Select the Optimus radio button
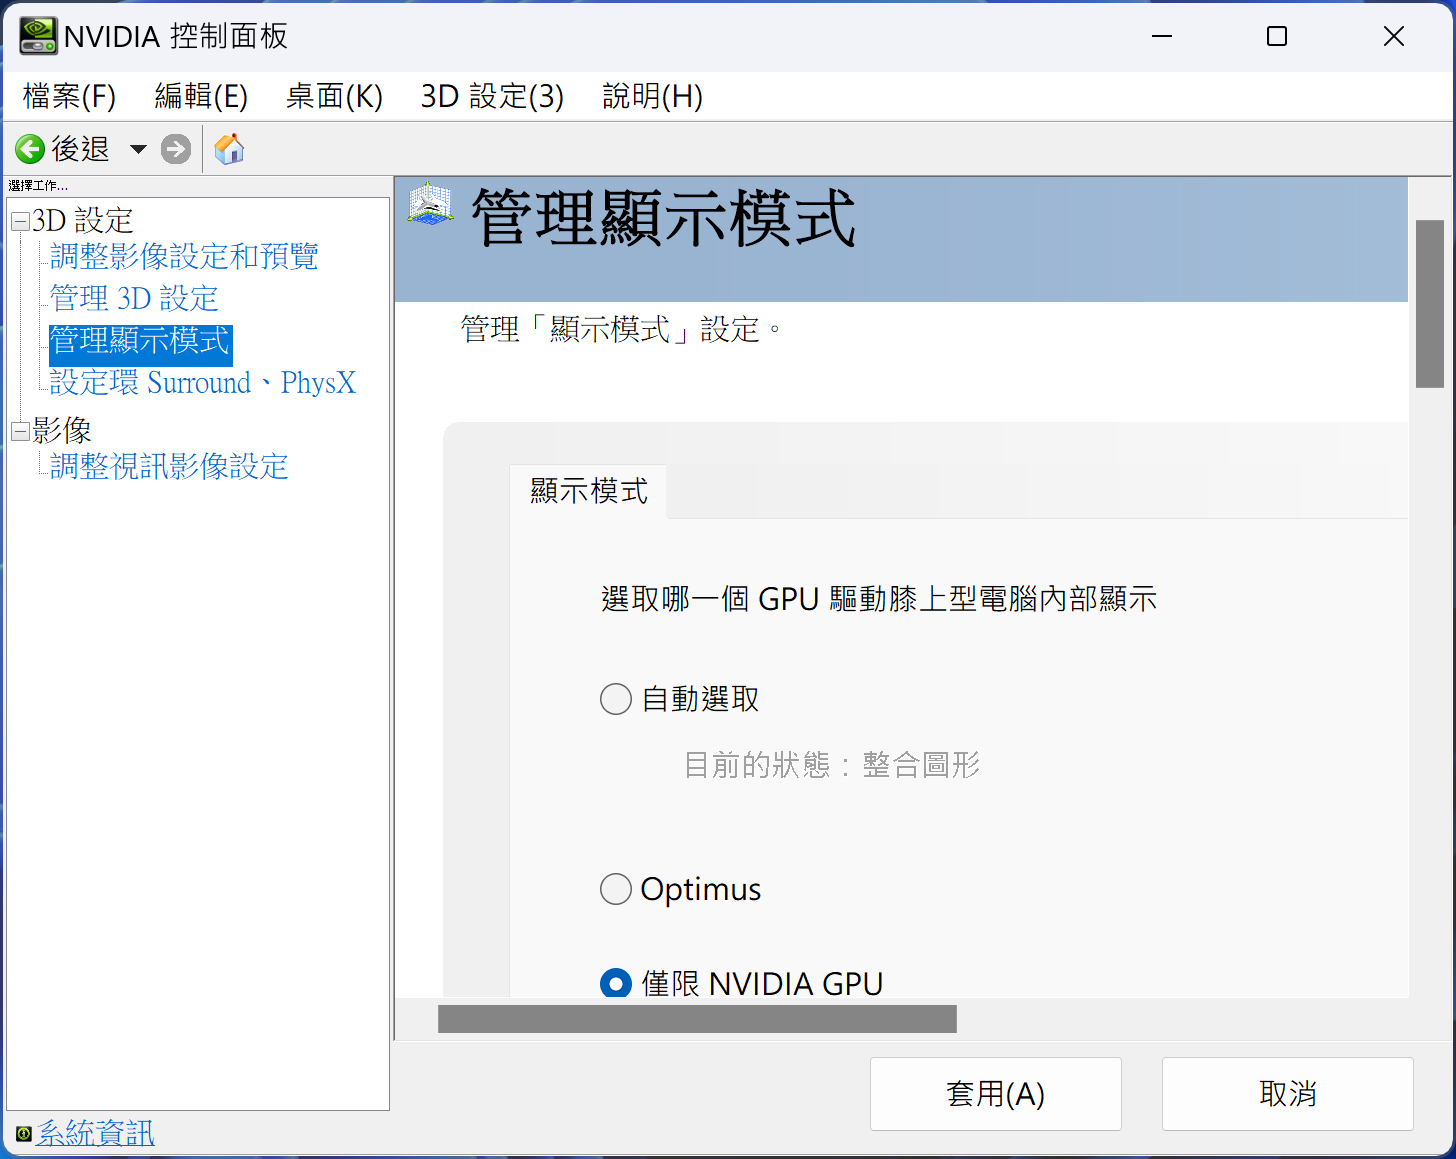The width and height of the screenshot is (1456, 1159). click(x=616, y=889)
